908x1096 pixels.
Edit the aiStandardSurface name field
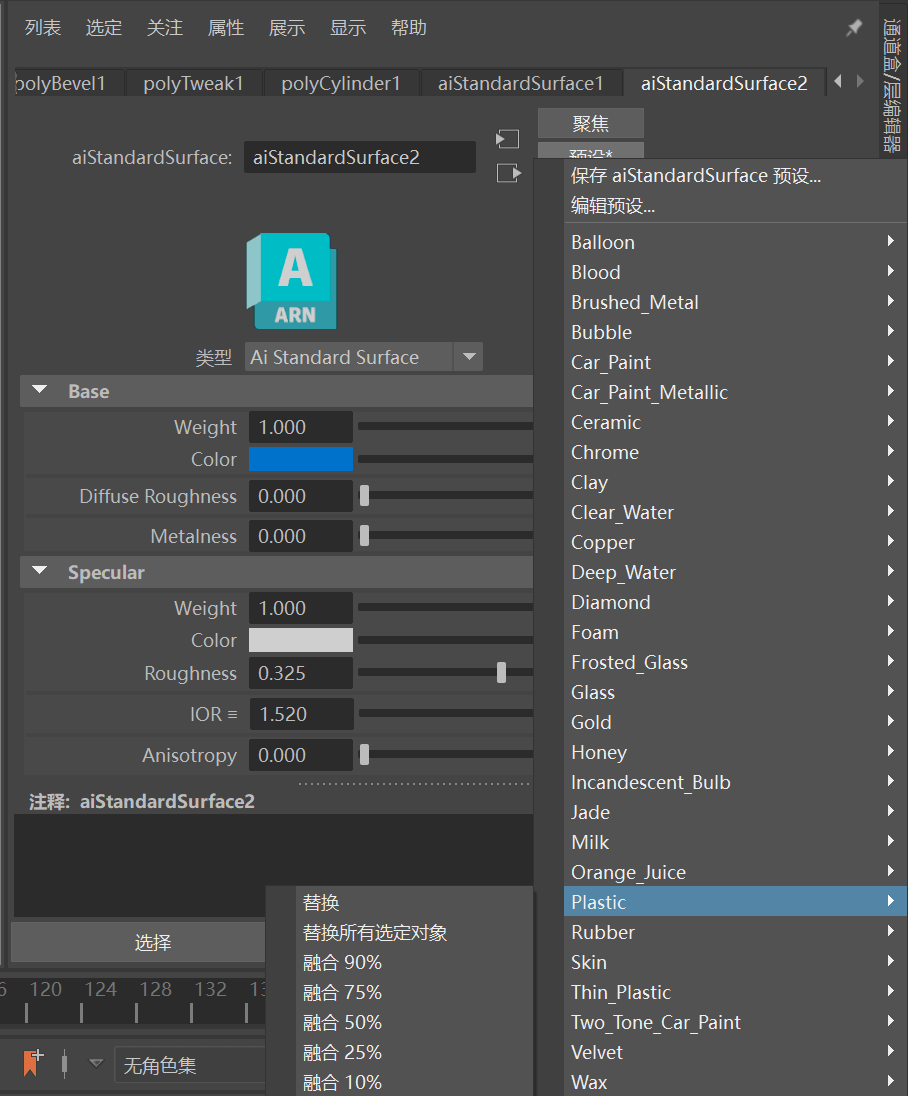(x=359, y=157)
